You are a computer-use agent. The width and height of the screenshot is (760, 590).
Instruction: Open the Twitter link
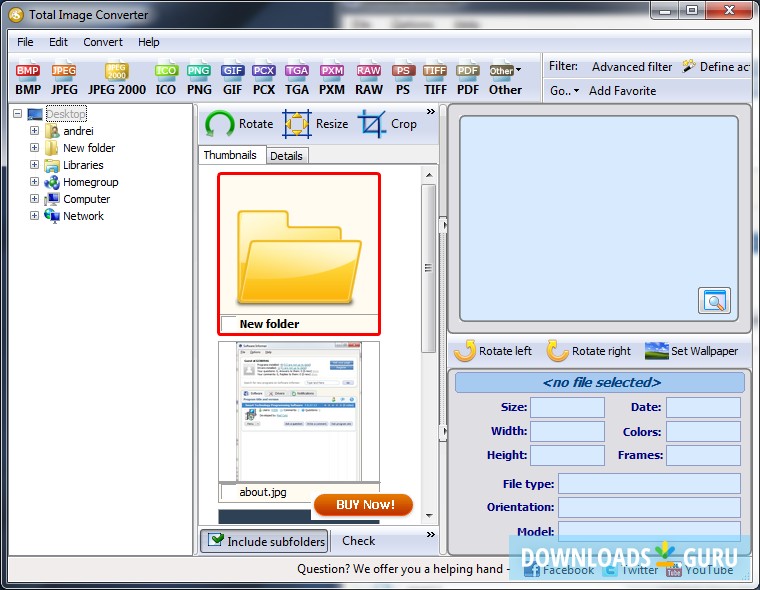(x=630, y=570)
